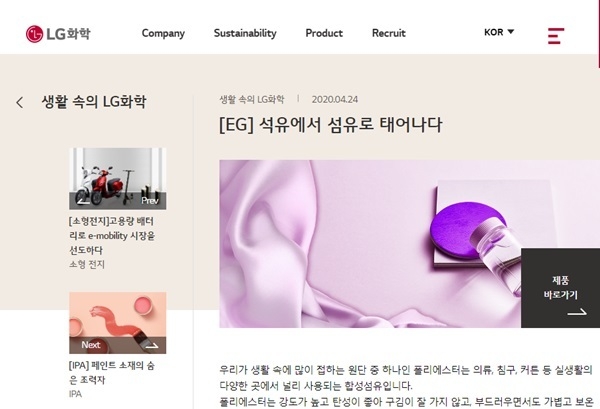Open the hamburger menu icon
The width and height of the screenshot is (600, 409).
tap(556, 36)
